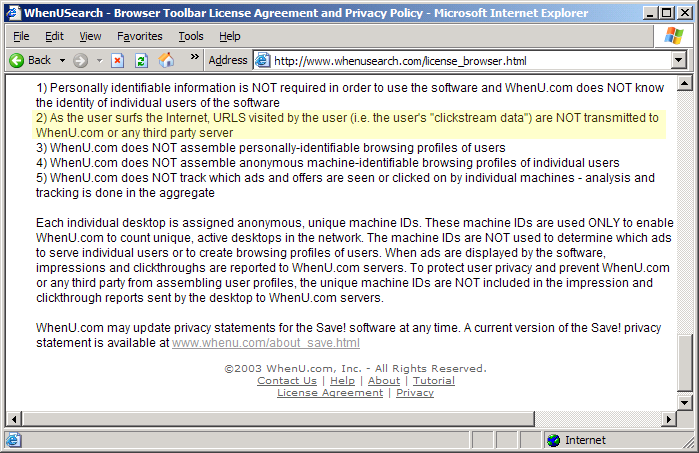Open the View menu

(x=90, y=36)
